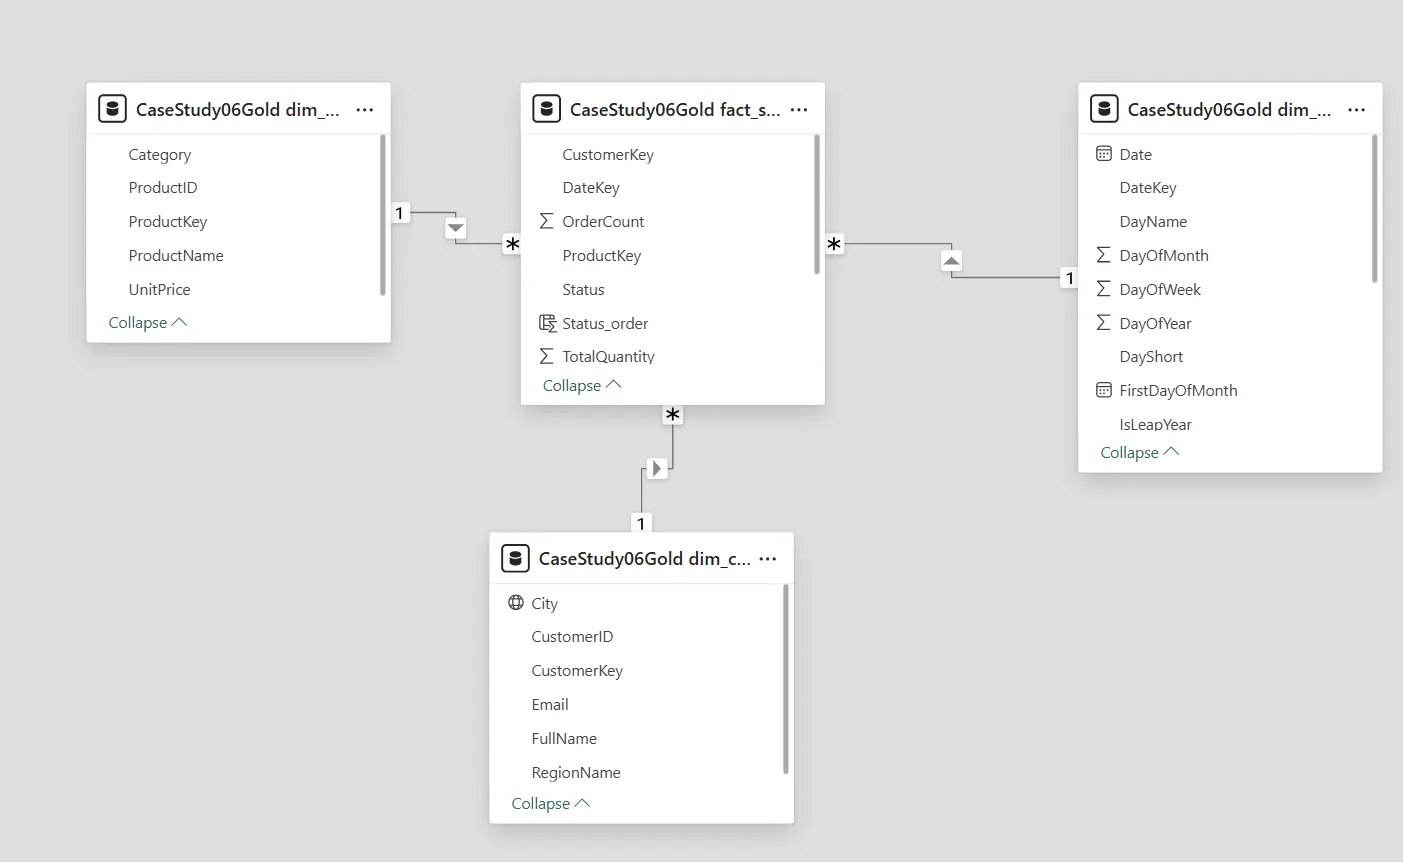Click scrollbar of the date table with DayName
This screenshot has width=1403, height=862.
(x=1375, y=208)
